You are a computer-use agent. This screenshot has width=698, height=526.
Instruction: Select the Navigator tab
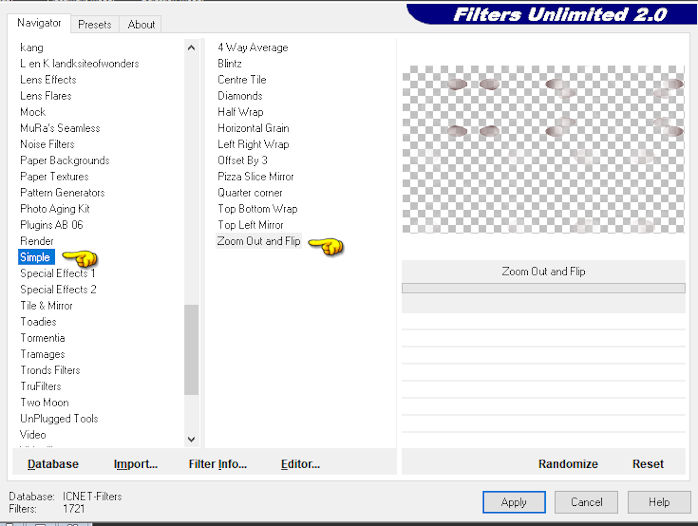click(39, 23)
